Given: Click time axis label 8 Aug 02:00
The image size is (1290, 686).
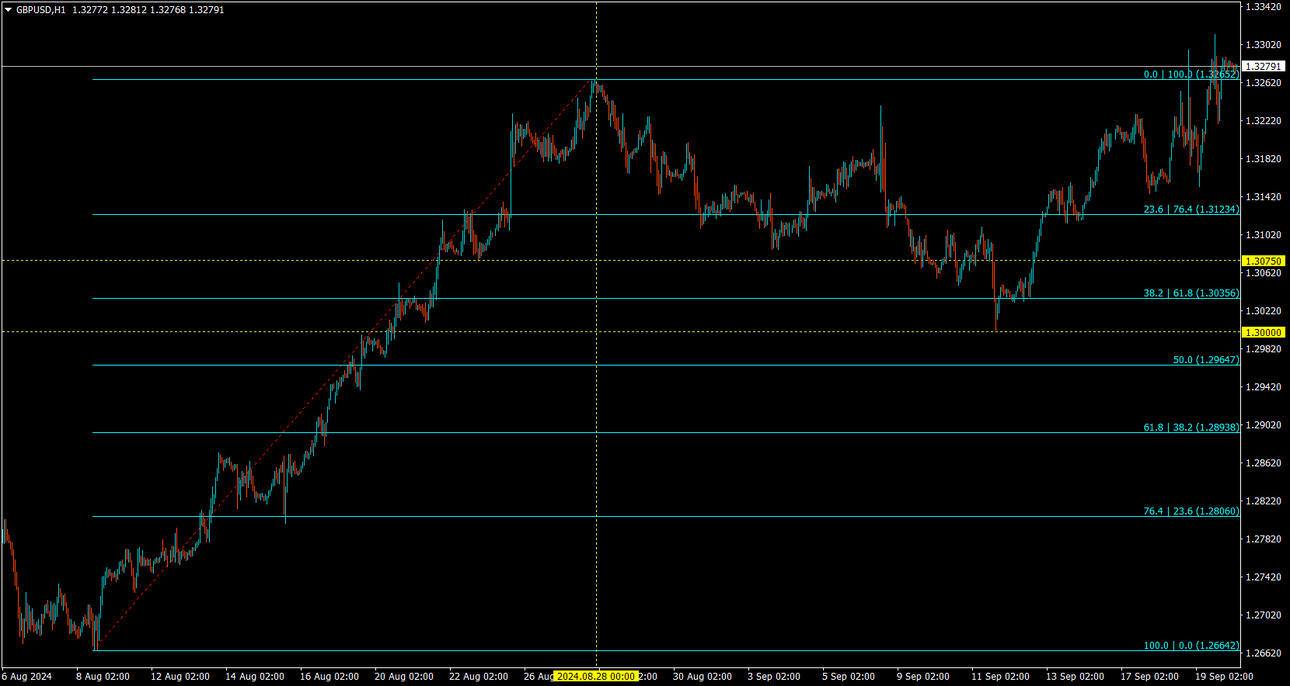Looking at the screenshot, I should click(x=105, y=677).
